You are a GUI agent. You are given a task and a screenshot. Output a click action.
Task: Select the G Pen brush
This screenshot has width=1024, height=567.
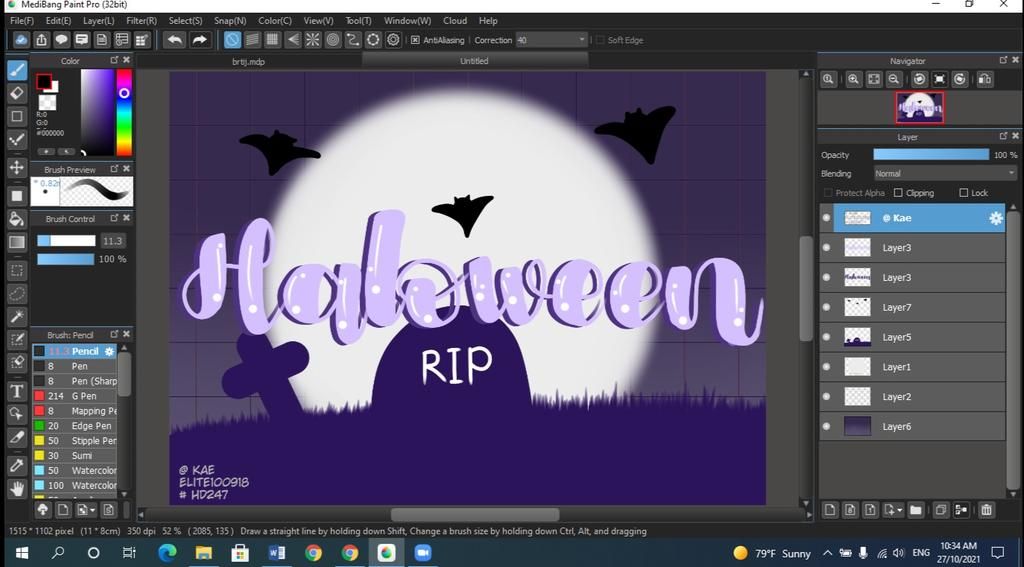coord(74,396)
